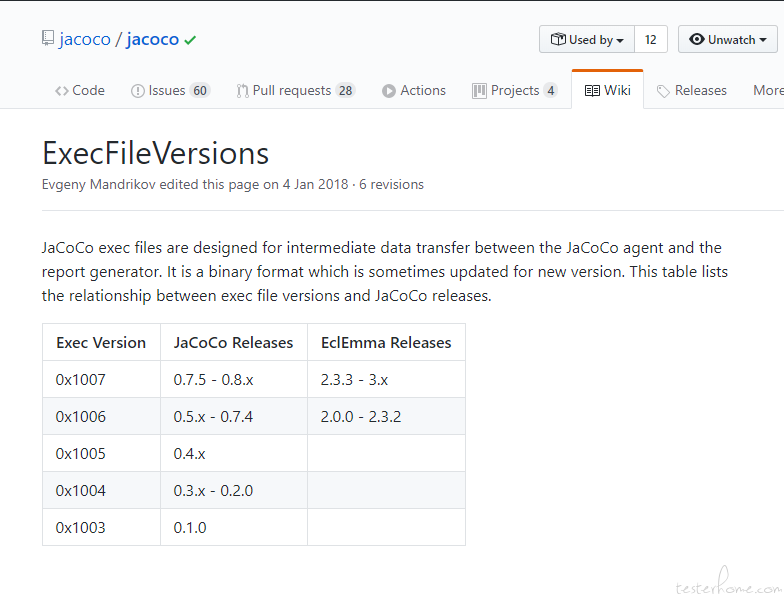Viewport: 784px width, 605px height.
Task: Click the 0x1007 table cell
Action: tap(102, 380)
